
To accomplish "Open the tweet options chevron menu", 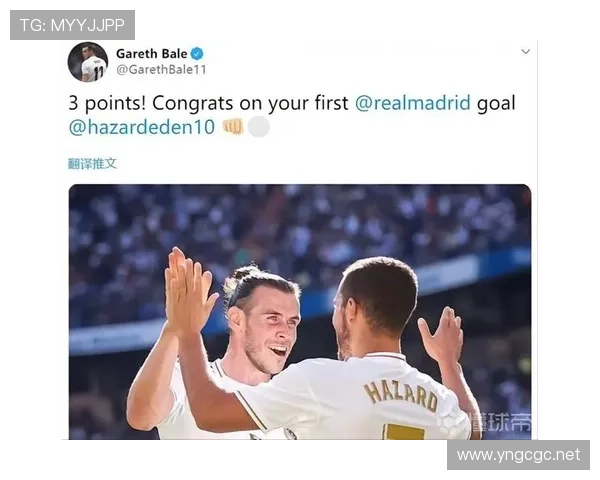I will point(526,51).
